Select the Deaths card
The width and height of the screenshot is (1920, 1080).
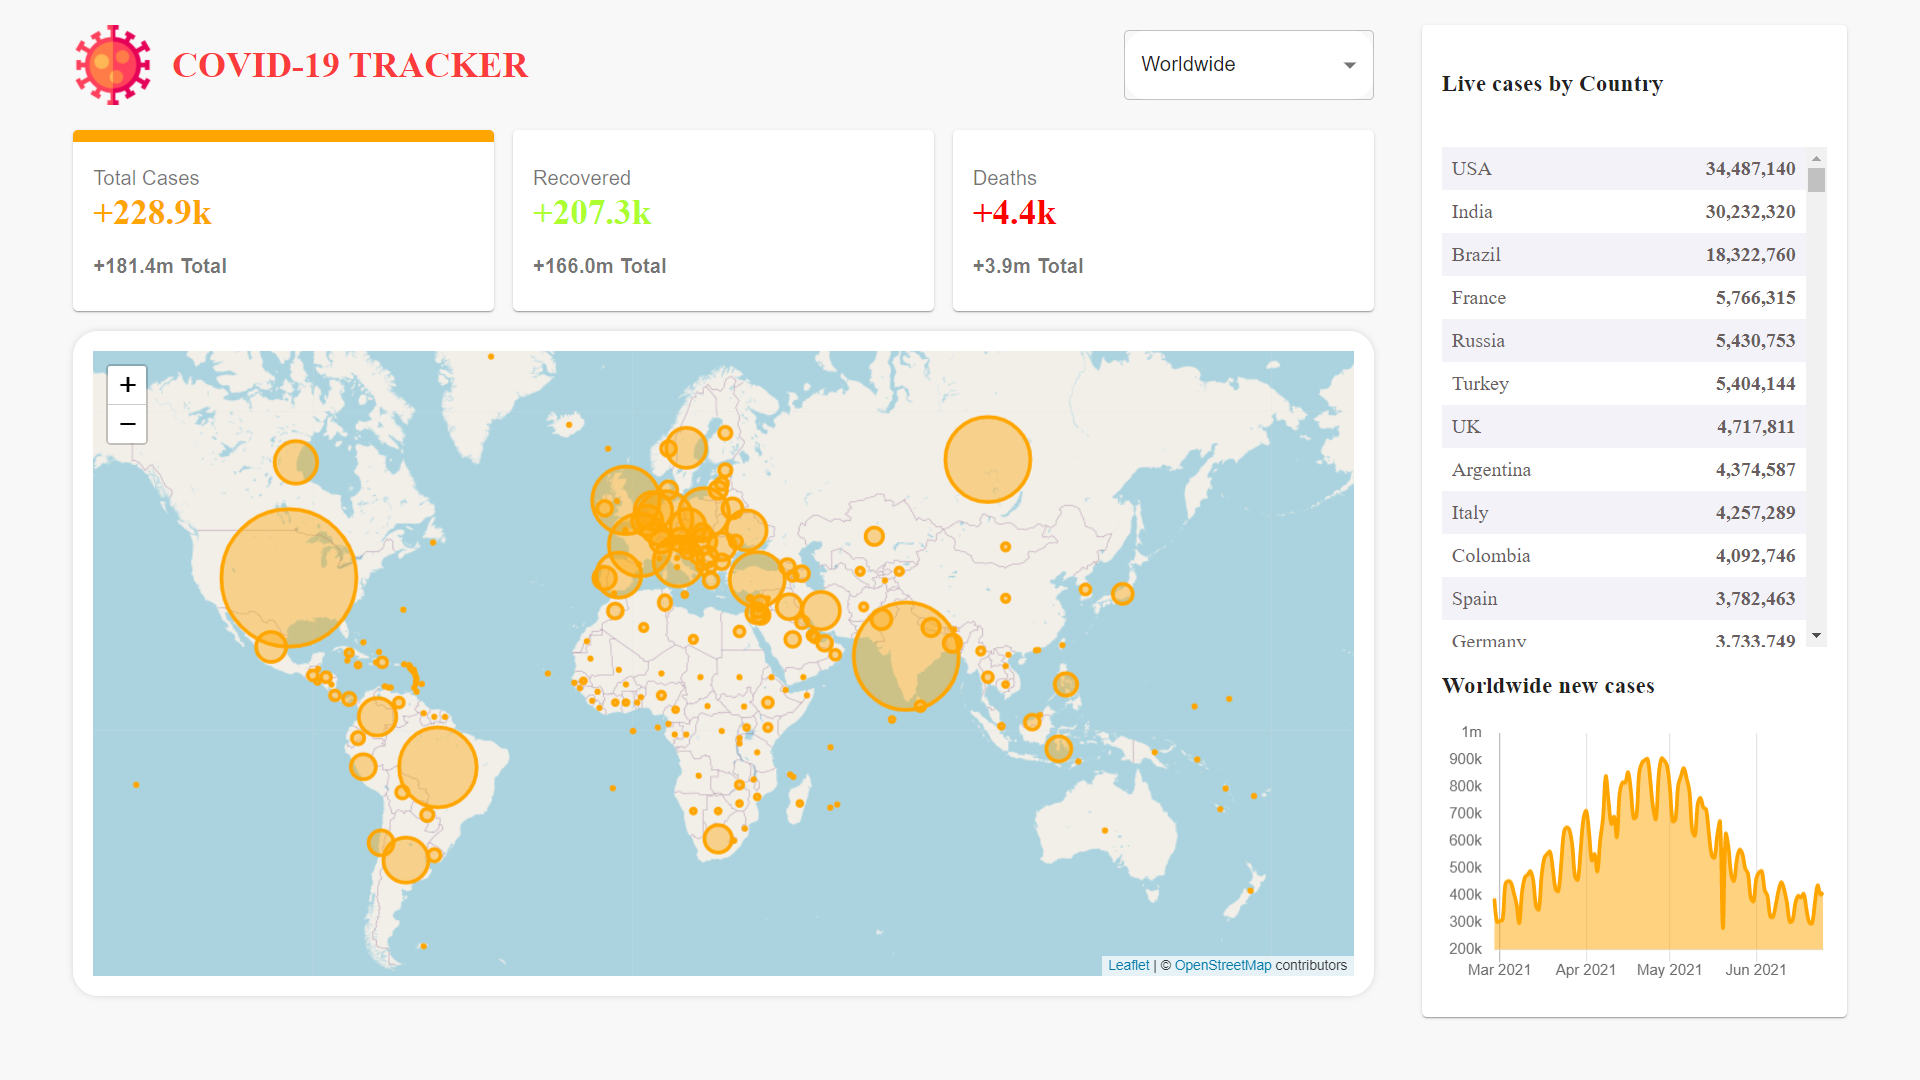pyautogui.click(x=1163, y=221)
